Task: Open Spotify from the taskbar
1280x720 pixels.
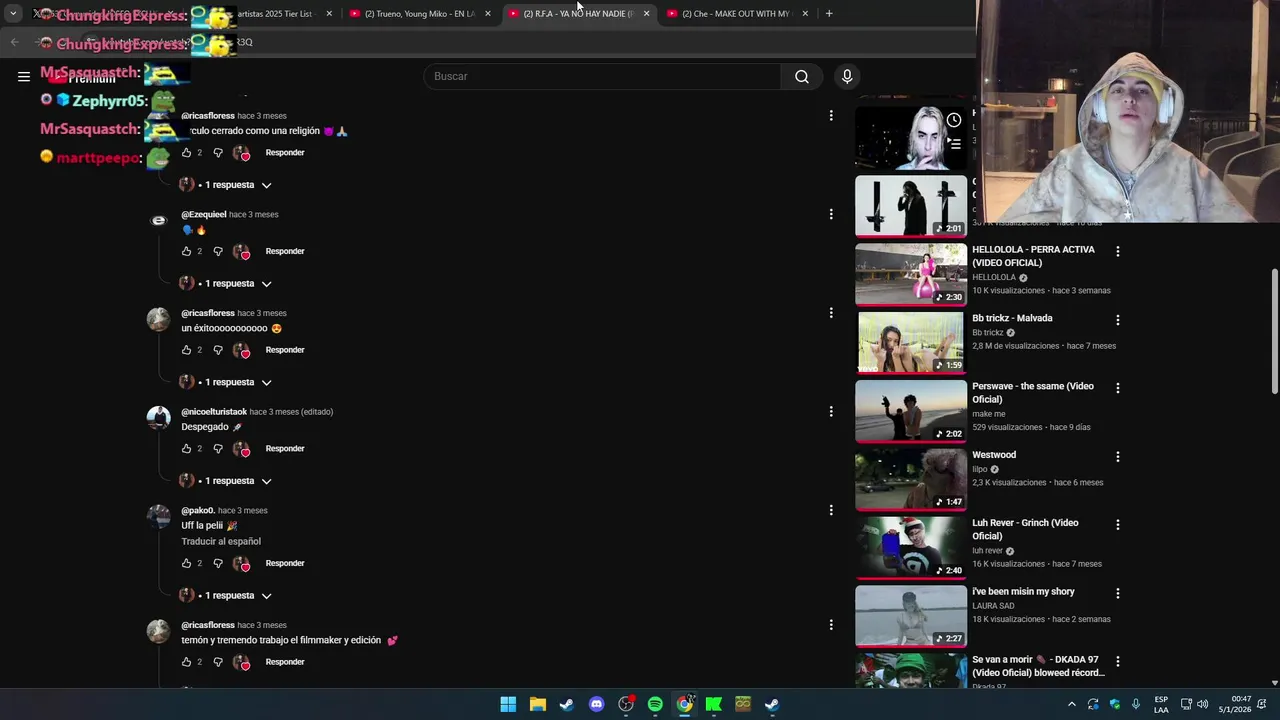Action: click(655, 704)
